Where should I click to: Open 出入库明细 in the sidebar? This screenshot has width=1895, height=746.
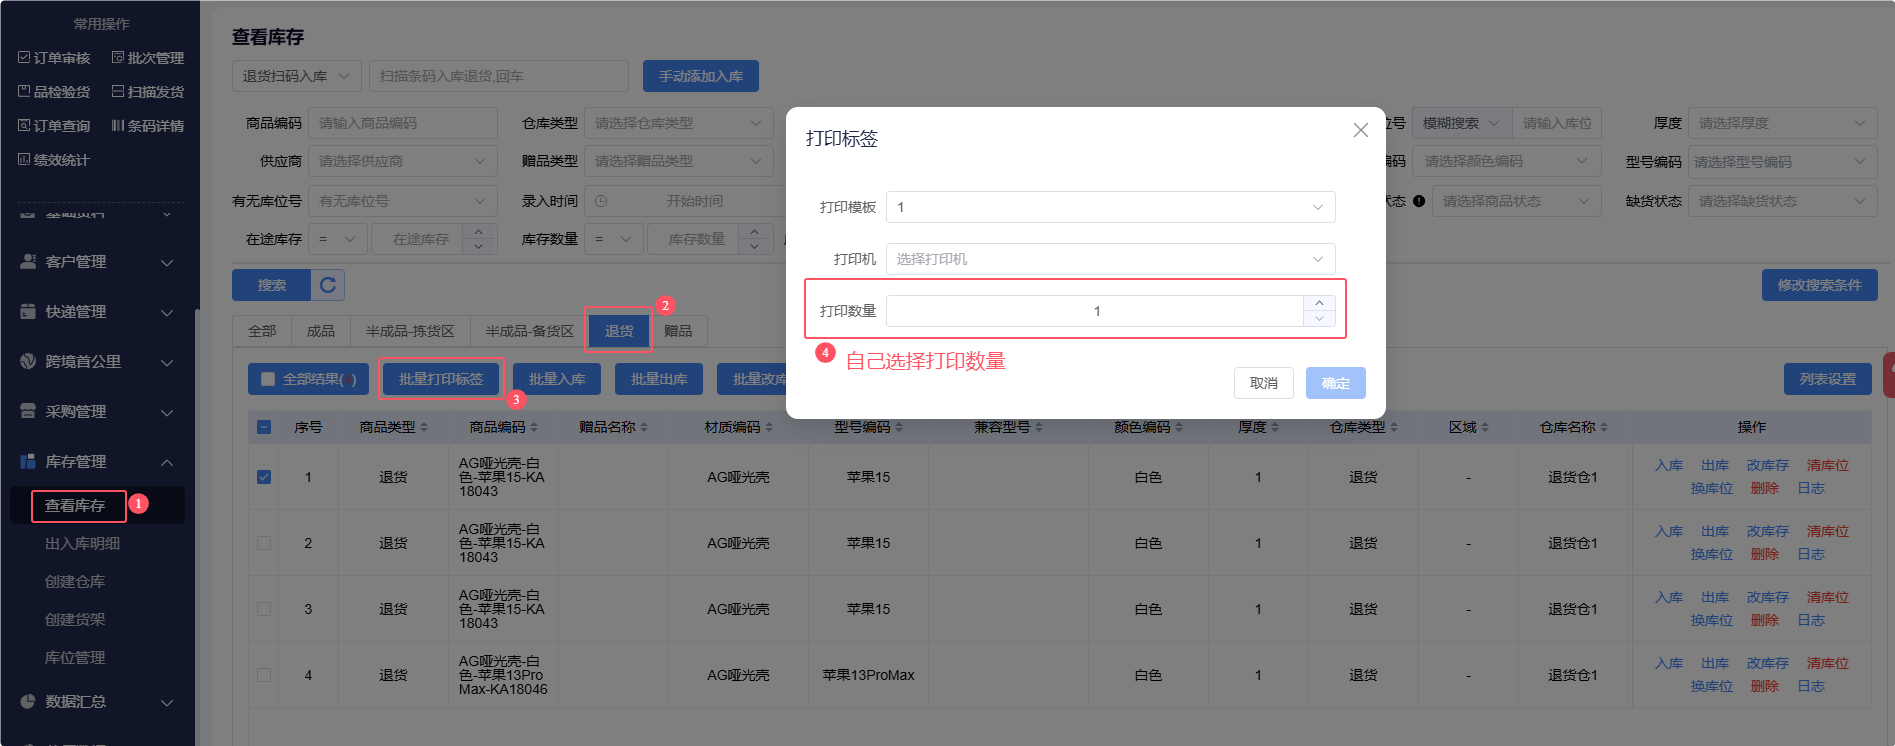click(x=82, y=544)
